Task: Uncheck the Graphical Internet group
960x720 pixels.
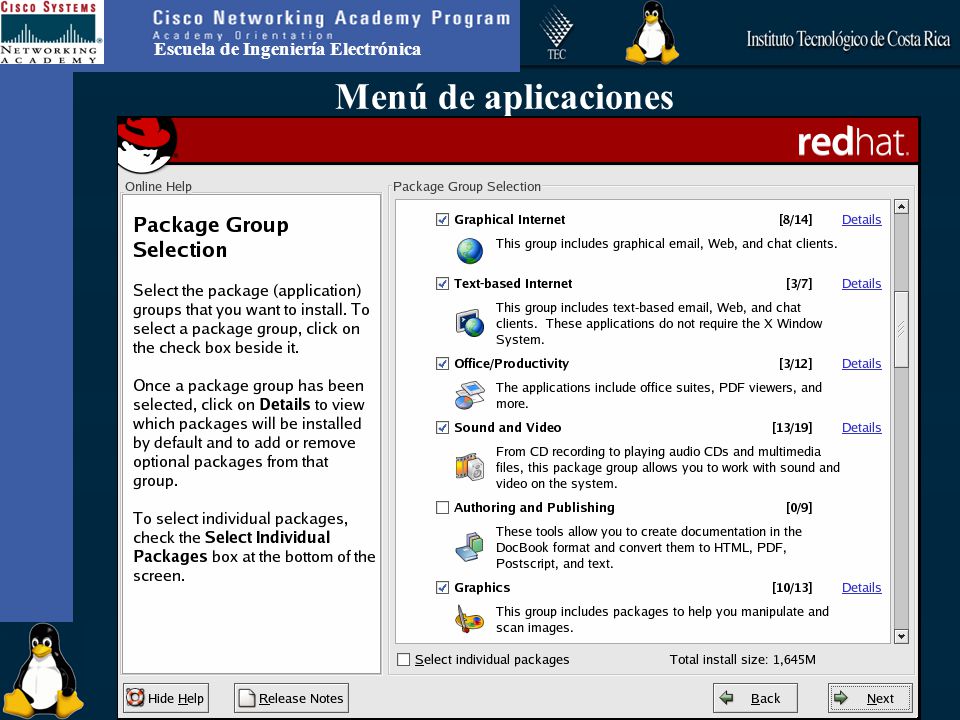Action: coord(442,219)
